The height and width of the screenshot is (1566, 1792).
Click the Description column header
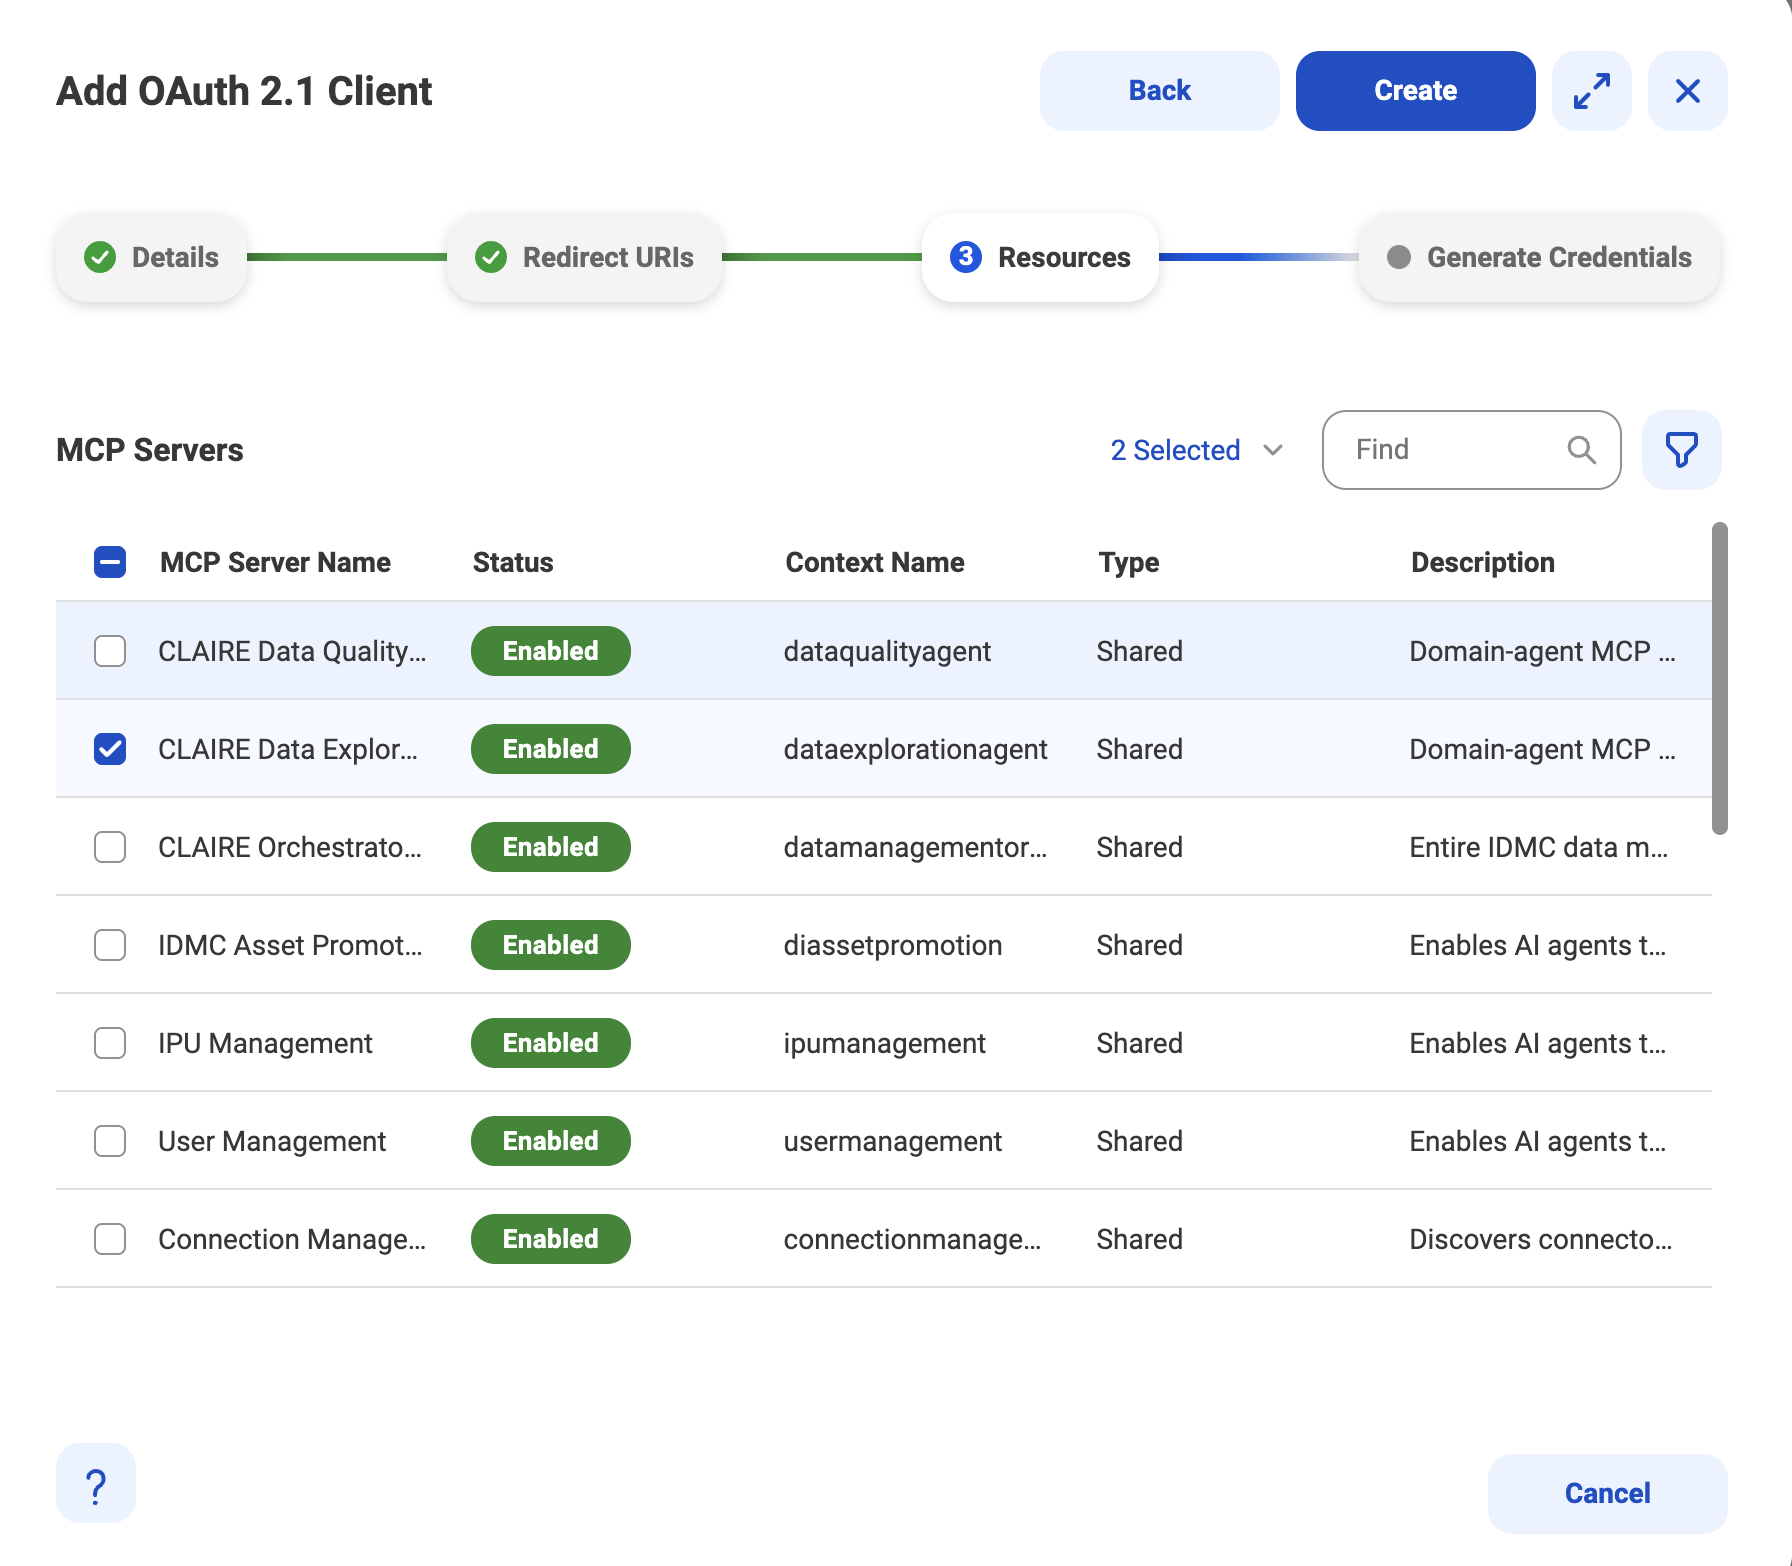(1483, 562)
